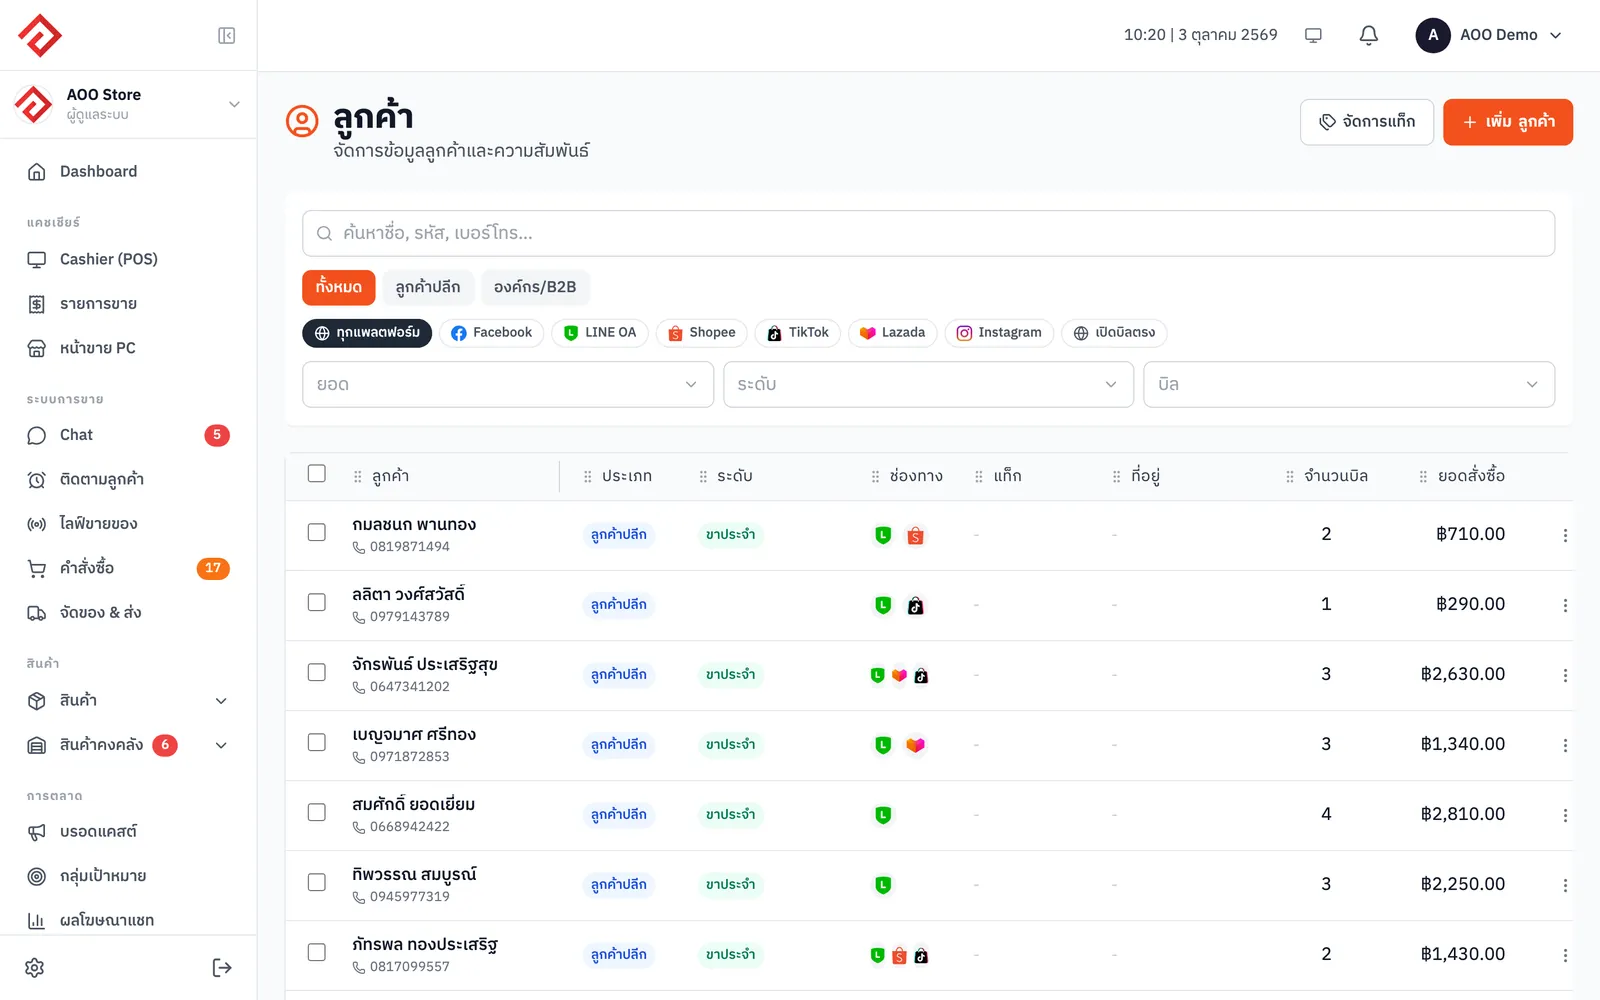
Task: Click LINE channel icon in ทิพวรรณ row
Action: pos(883,885)
